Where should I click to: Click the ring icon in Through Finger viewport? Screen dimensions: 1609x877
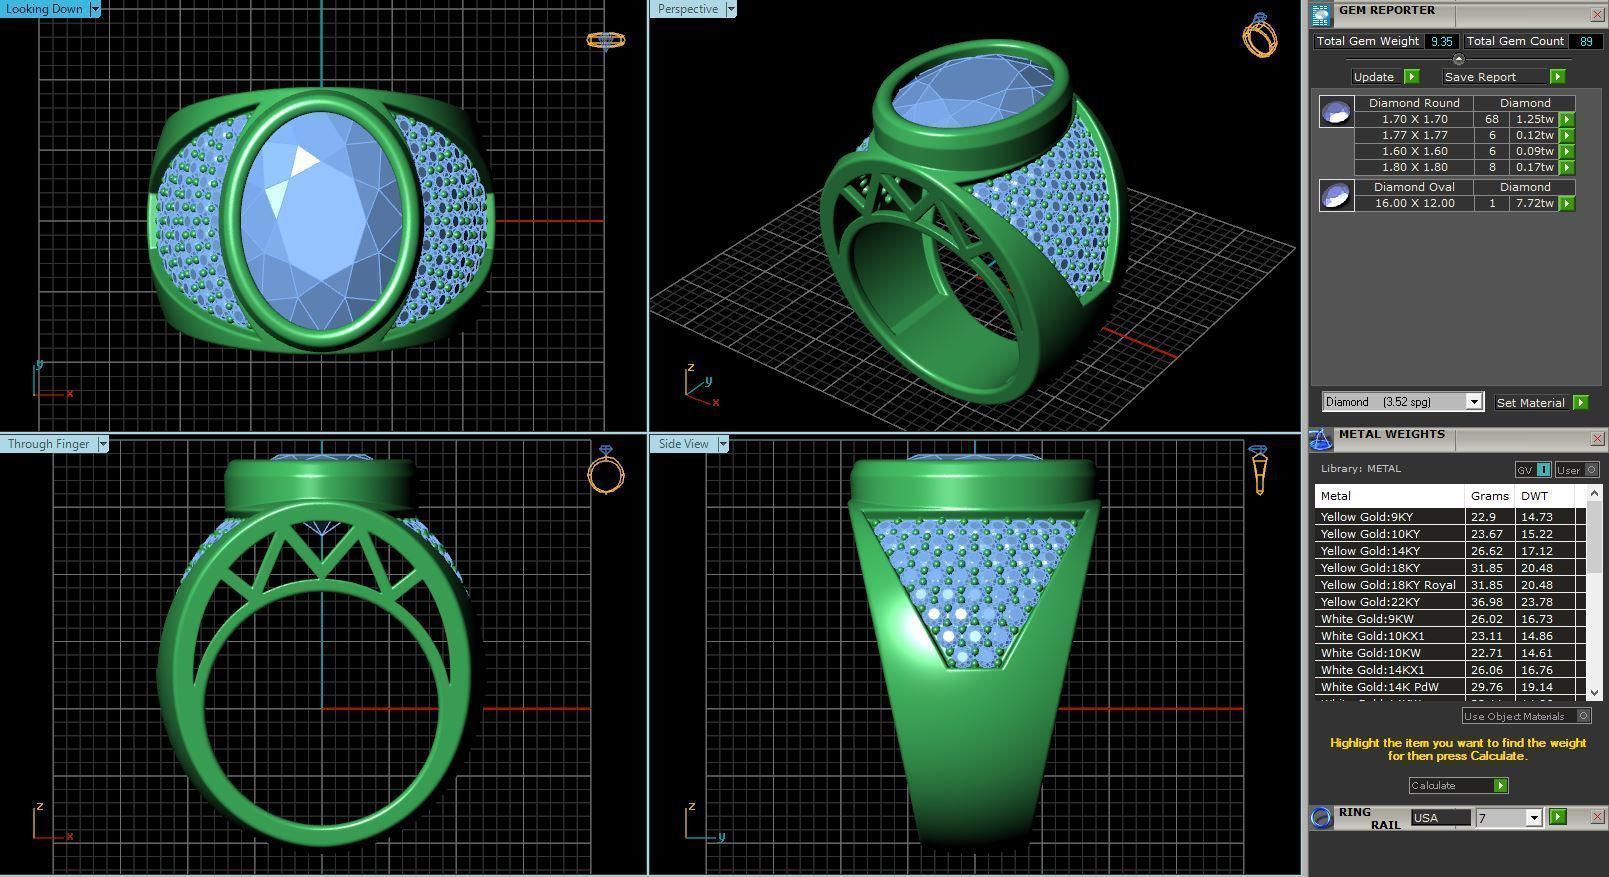pyautogui.click(x=605, y=469)
